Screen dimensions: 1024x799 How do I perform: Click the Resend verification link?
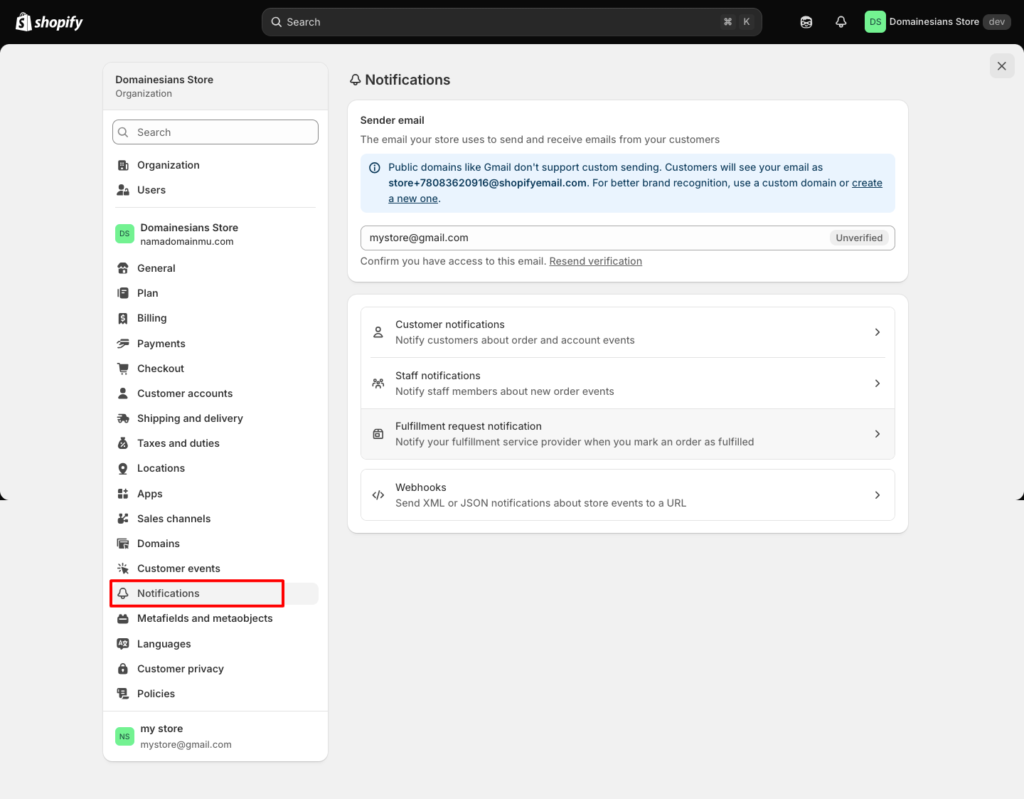click(x=596, y=261)
